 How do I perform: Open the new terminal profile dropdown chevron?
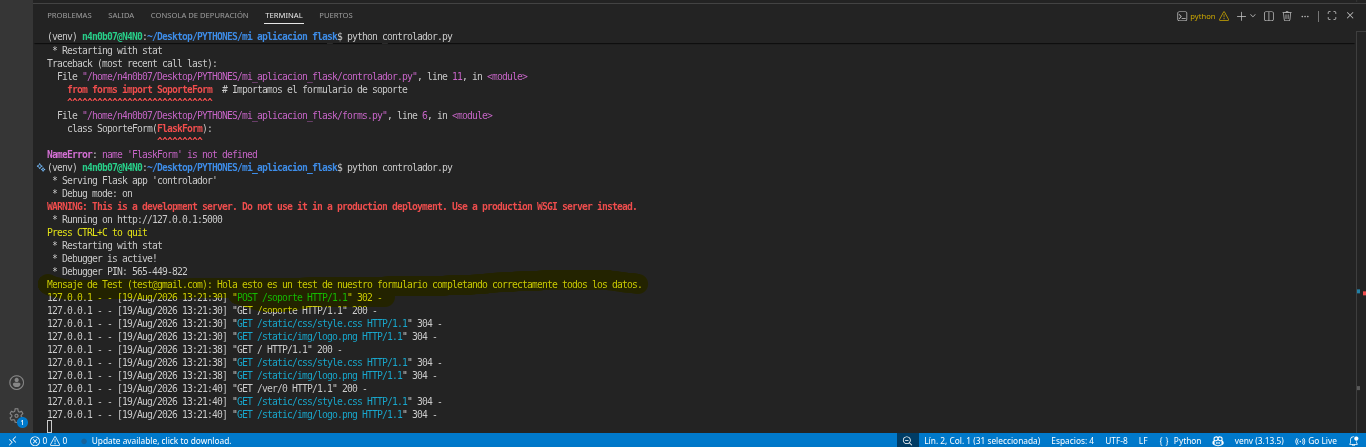tap(1252, 16)
